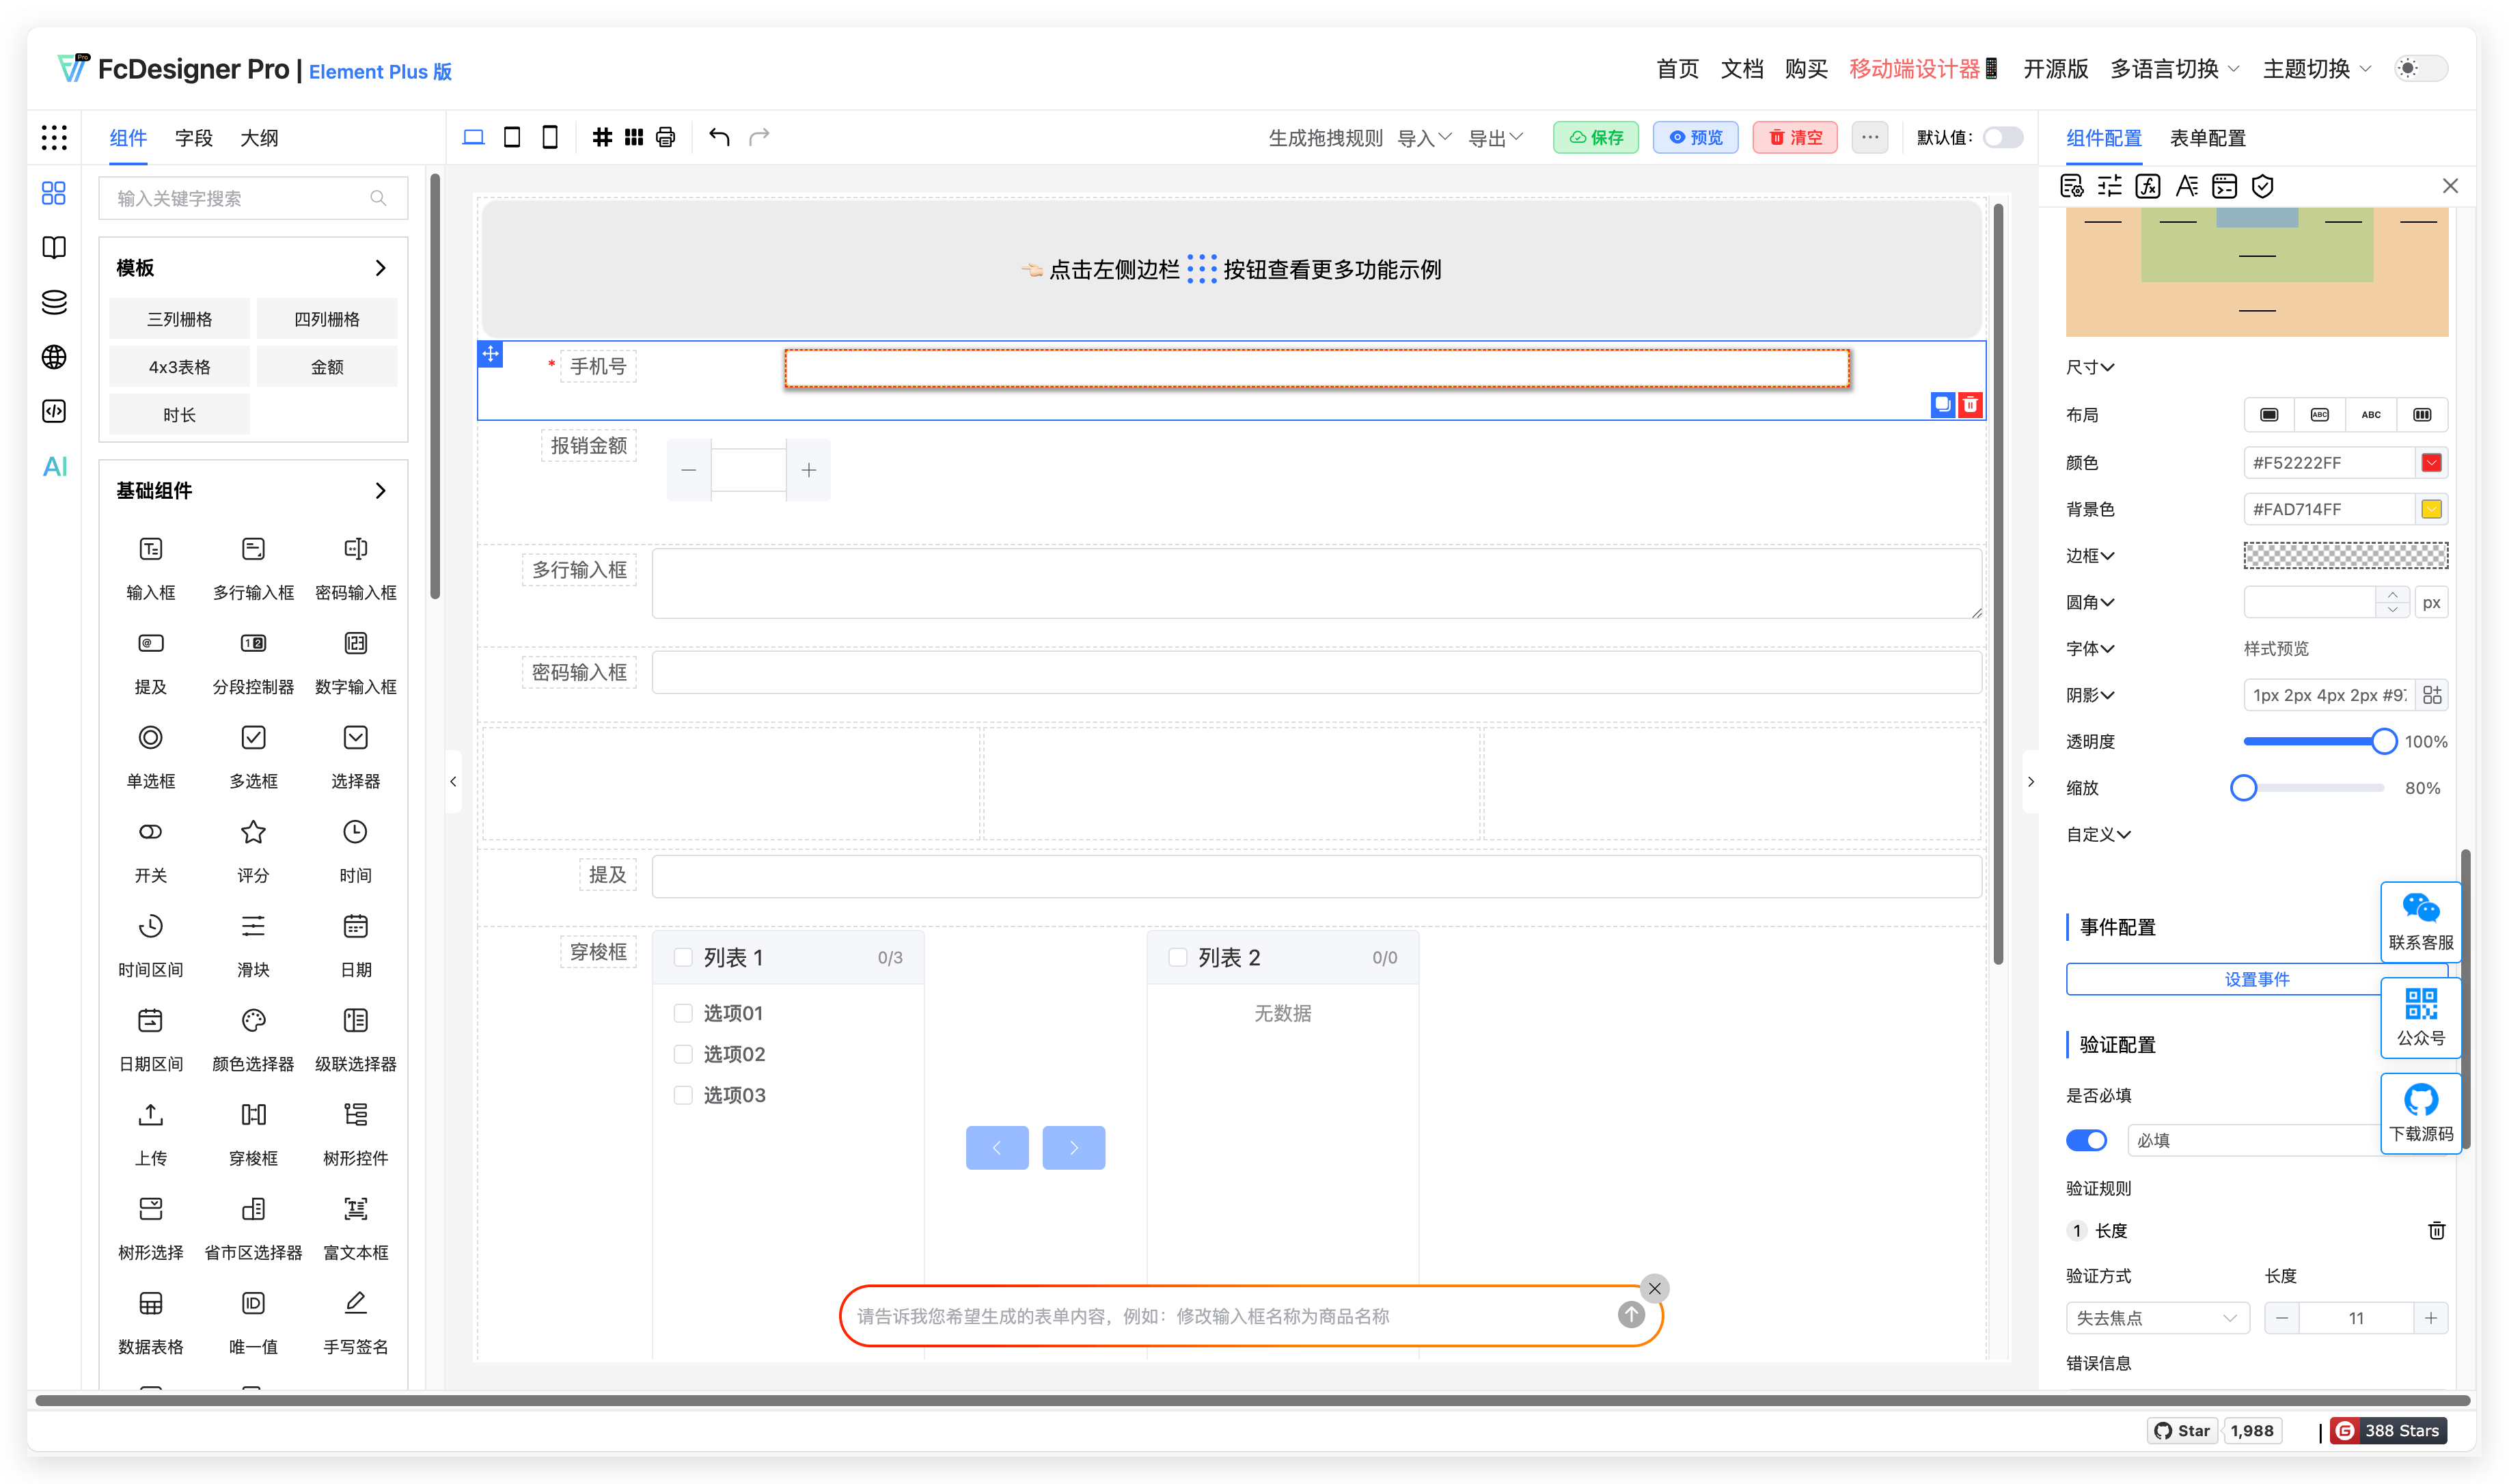This screenshot has height=1484, width=2509.
Task: Switch to mobile preview mode
Action: click(x=549, y=137)
